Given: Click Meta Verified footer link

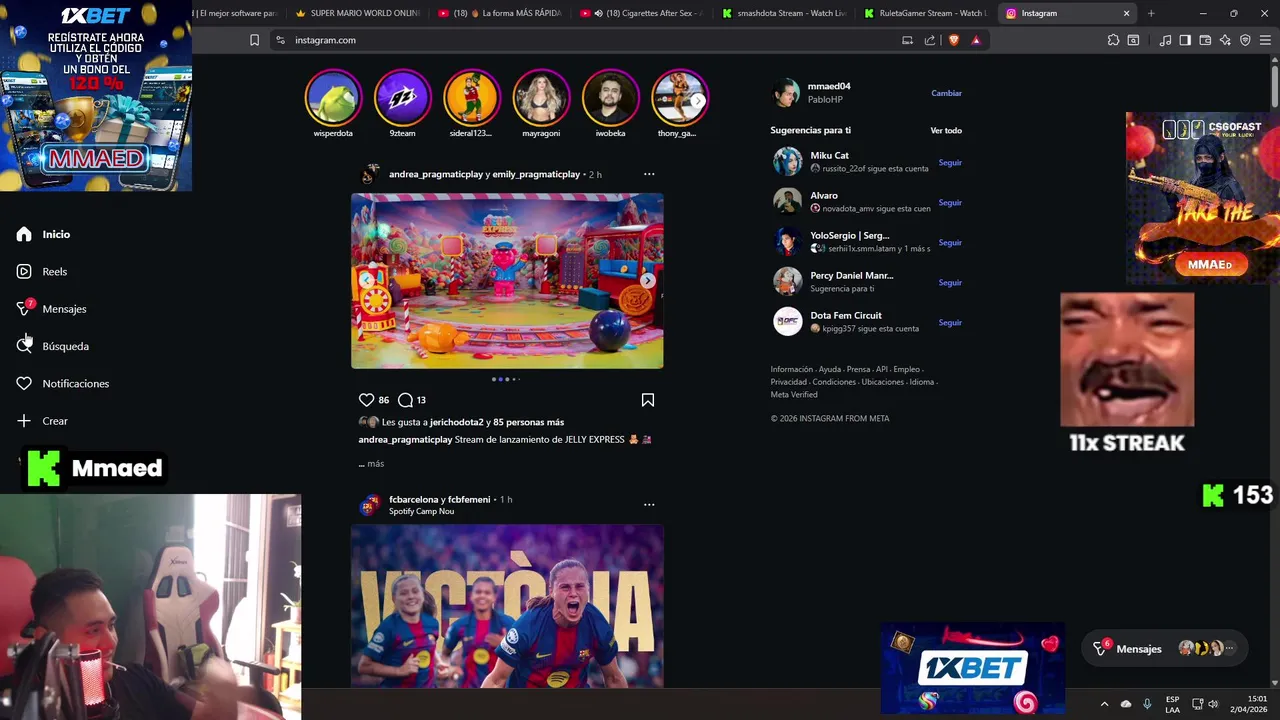Looking at the screenshot, I should point(794,394).
